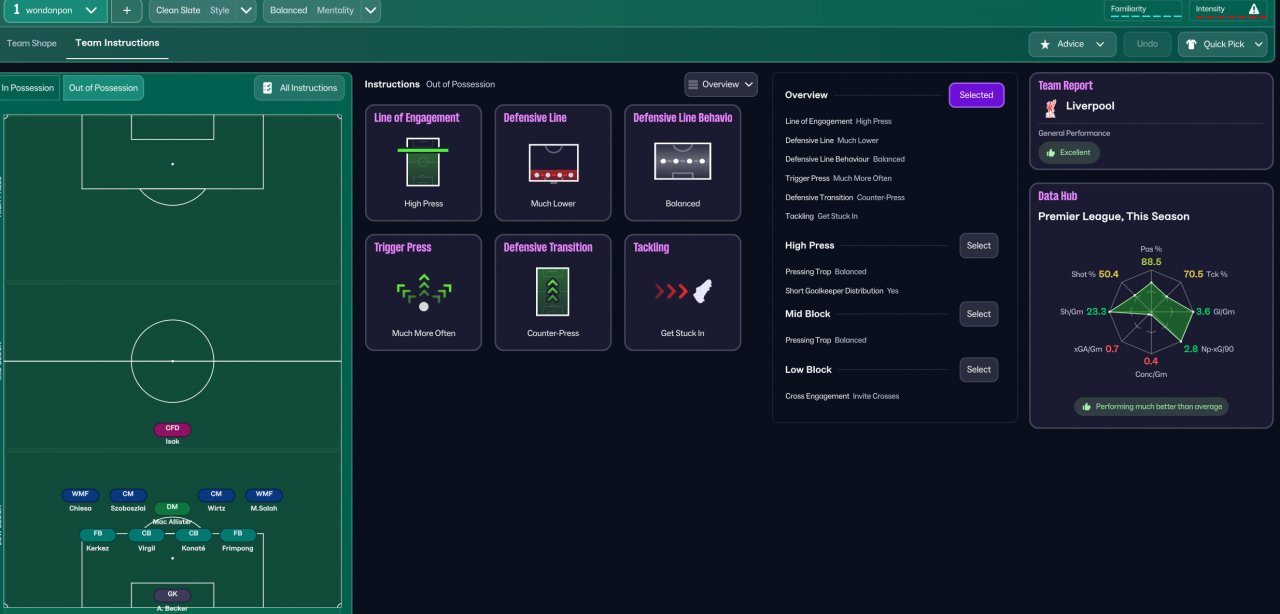This screenshot has width=1280, height=614.
Task: Switch to In Possession view
Action: click(28, 88)
